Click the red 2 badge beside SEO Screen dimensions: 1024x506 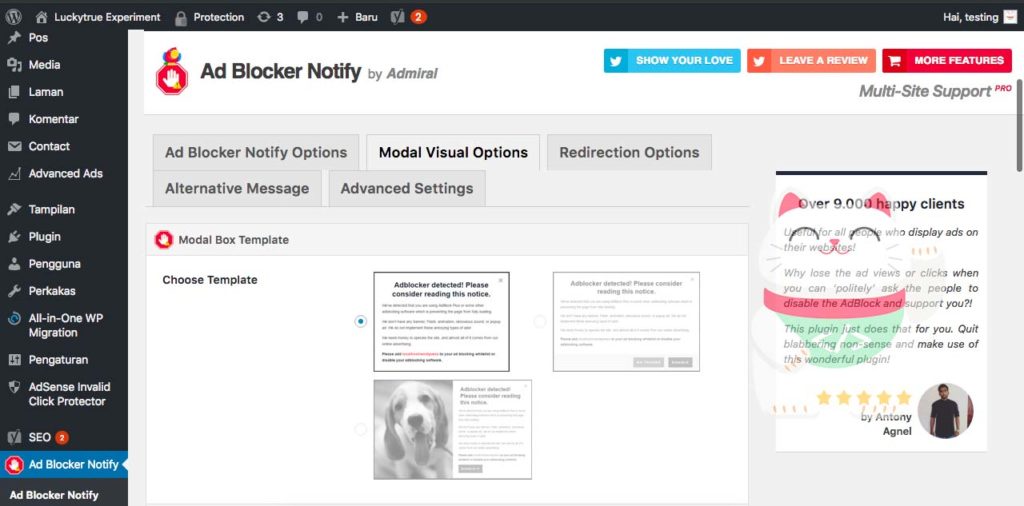61,437
